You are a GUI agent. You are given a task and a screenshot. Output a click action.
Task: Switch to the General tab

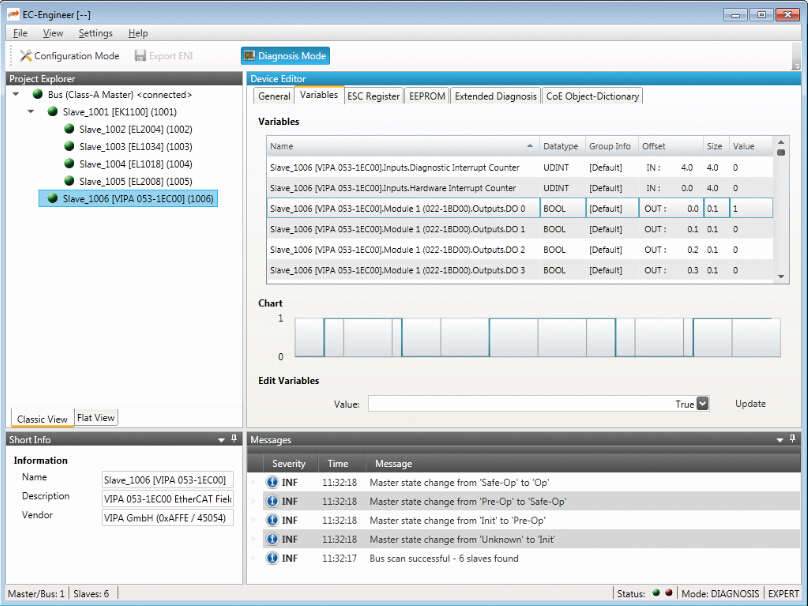[x=274, y=96]
